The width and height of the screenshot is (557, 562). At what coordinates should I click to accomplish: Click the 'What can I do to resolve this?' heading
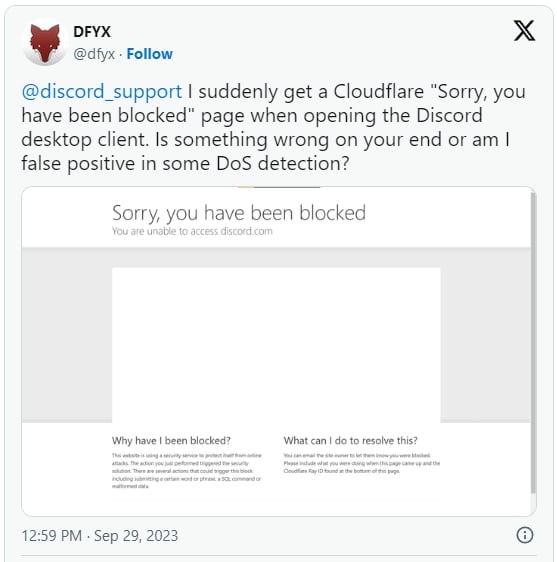(x=351, y=440)
